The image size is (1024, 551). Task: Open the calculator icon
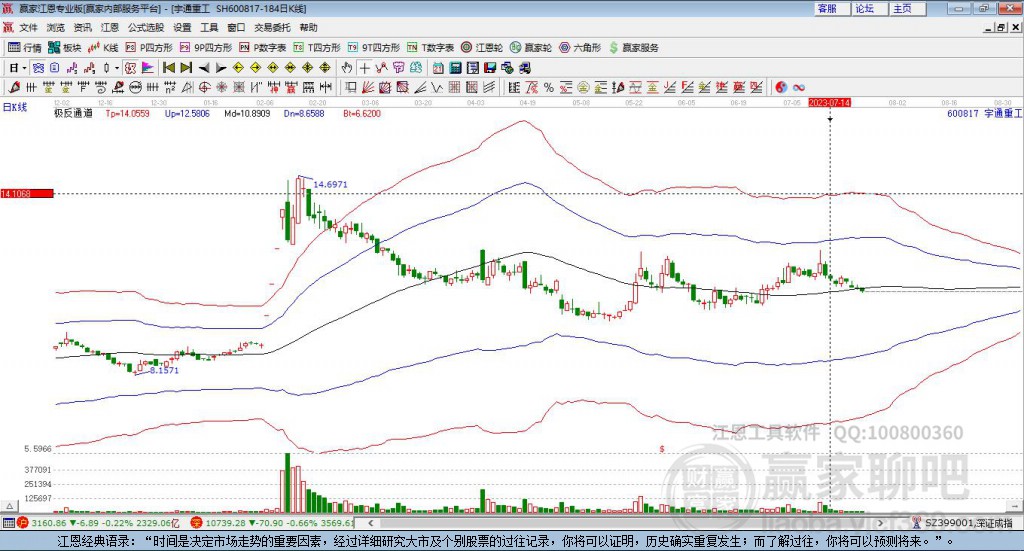[455, 68]
